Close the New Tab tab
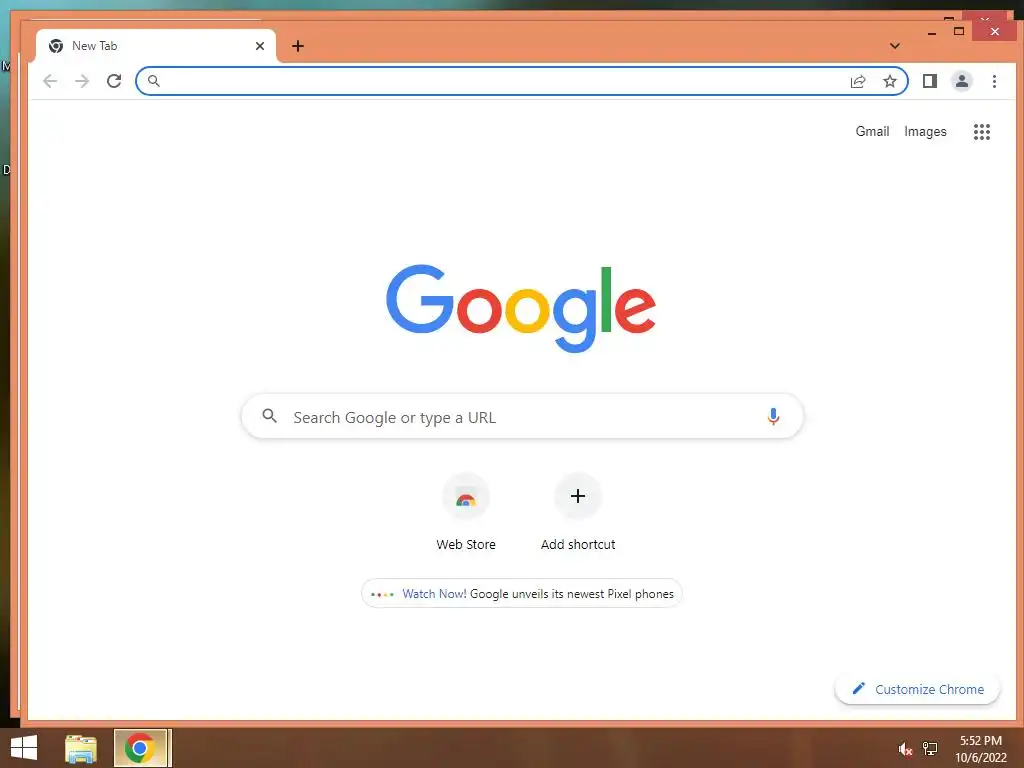The image size is (1024, 768). (x=259, y=46)
